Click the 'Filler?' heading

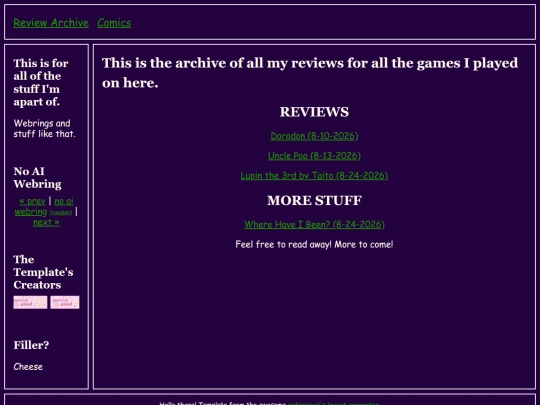(x=31, y=345)
